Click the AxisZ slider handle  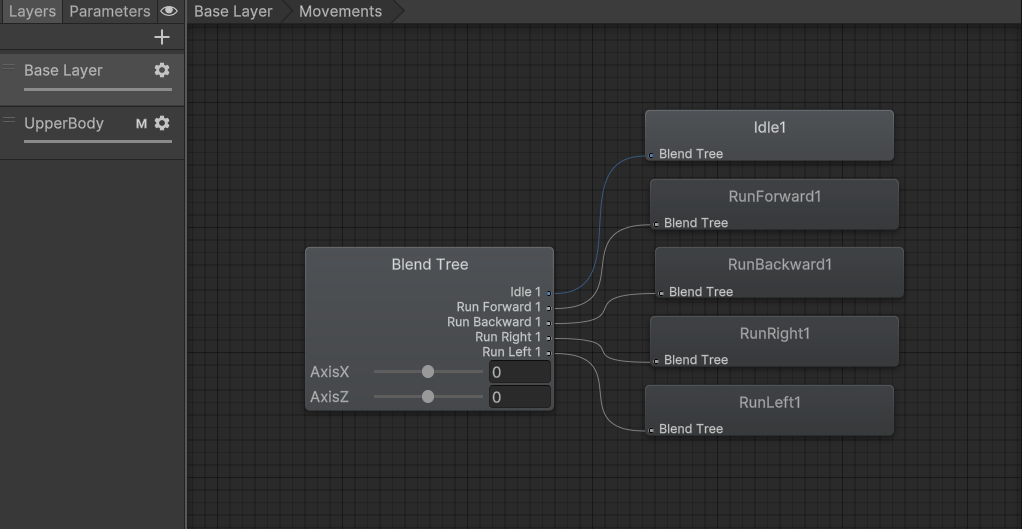pyautogui.click(x=428, y=396)
